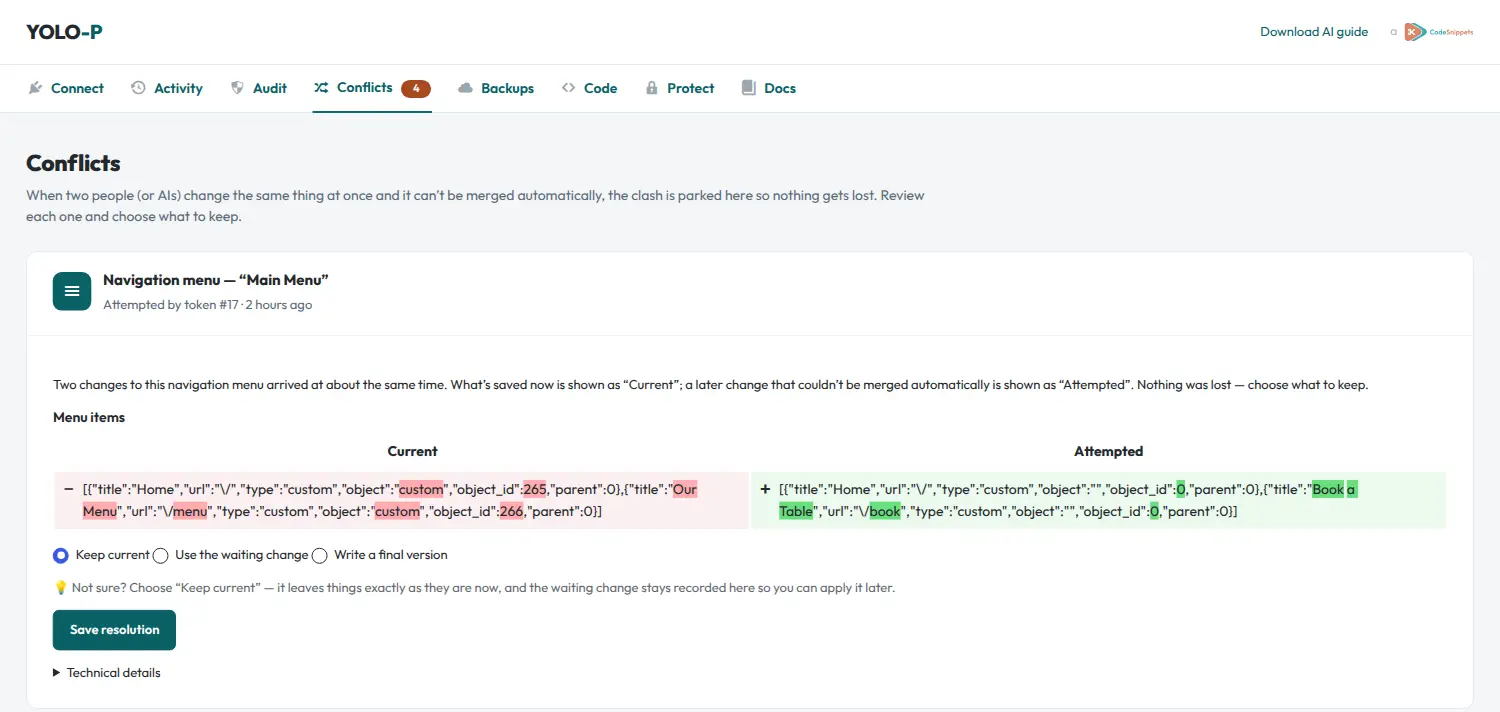Click the highlighted Our Menu title text
Screen dimensions: 1500x712
click(685, 490)
